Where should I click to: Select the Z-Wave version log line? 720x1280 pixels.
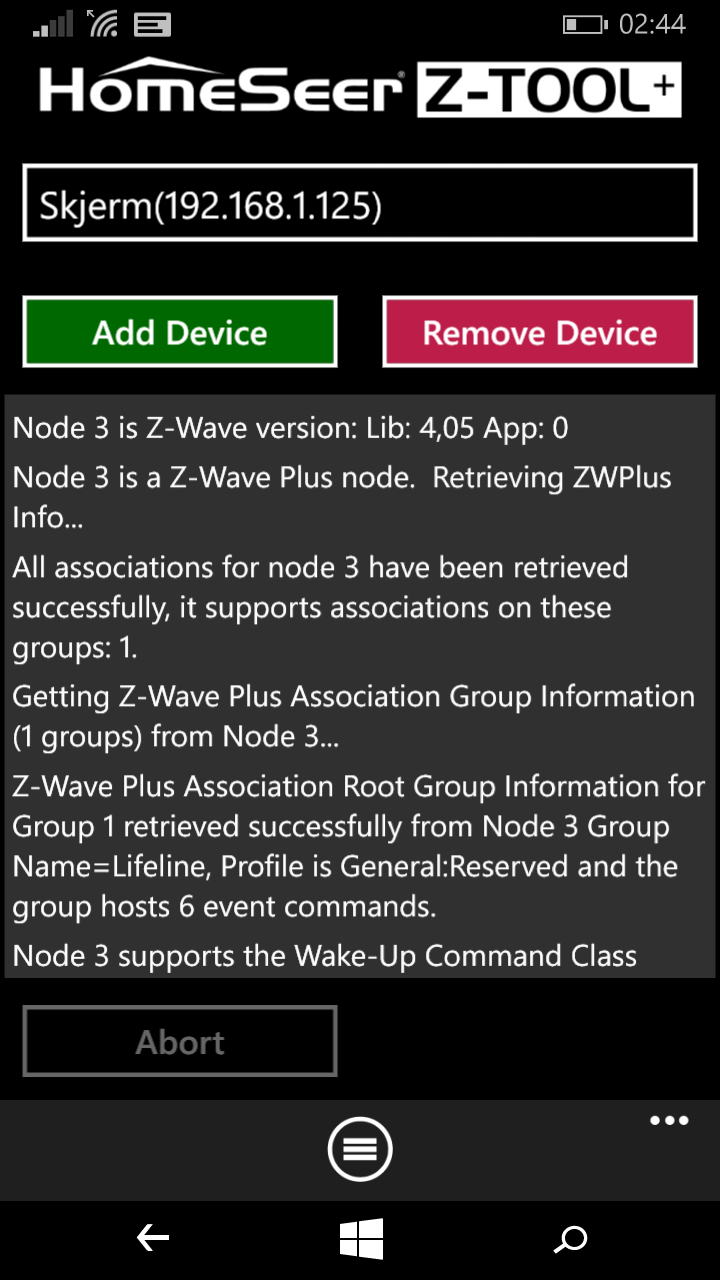(291, 428)
